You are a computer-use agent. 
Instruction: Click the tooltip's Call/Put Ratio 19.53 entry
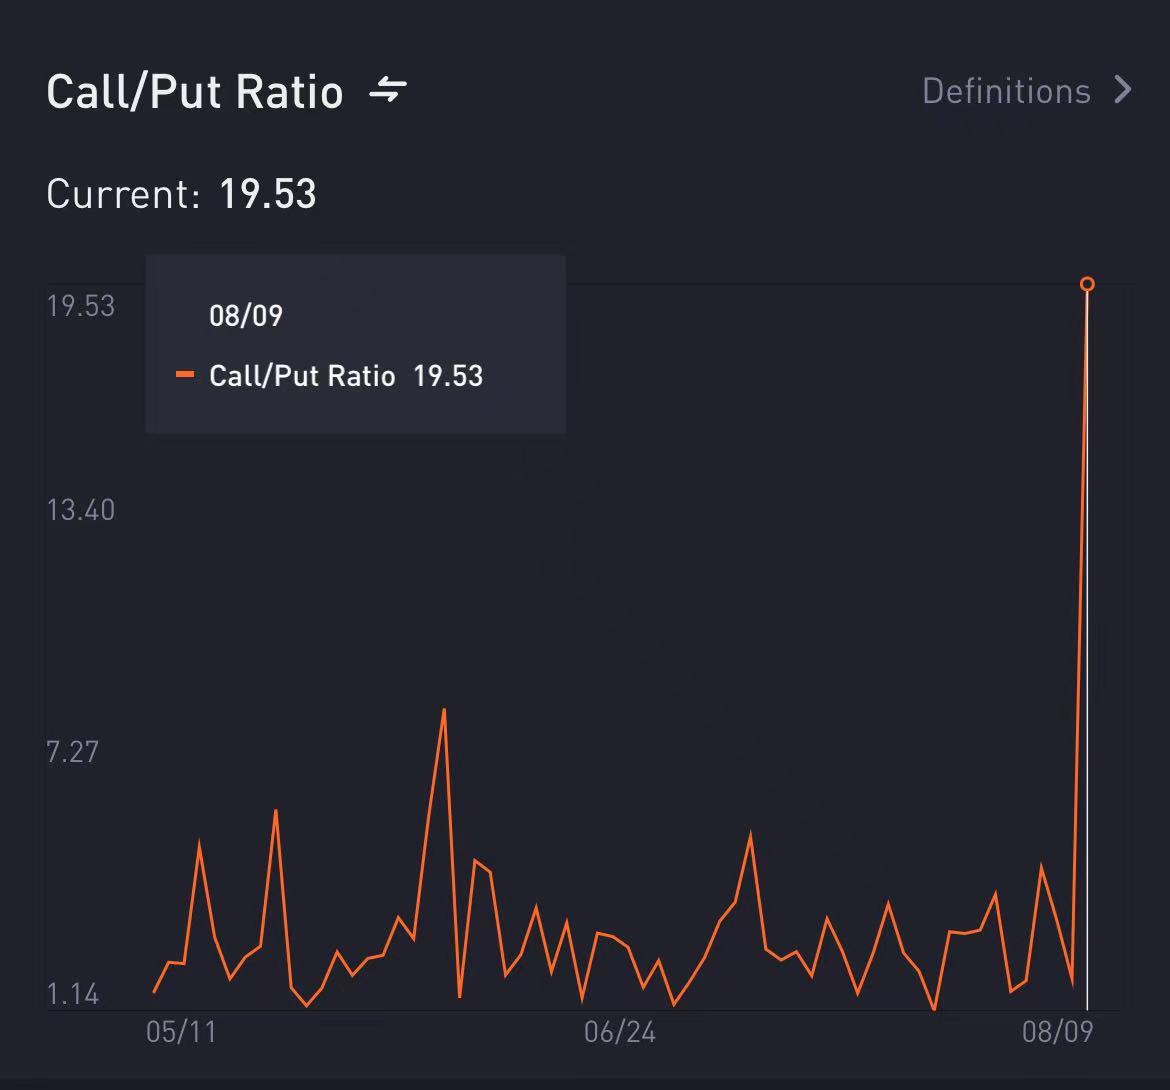[x=345, y=375]
